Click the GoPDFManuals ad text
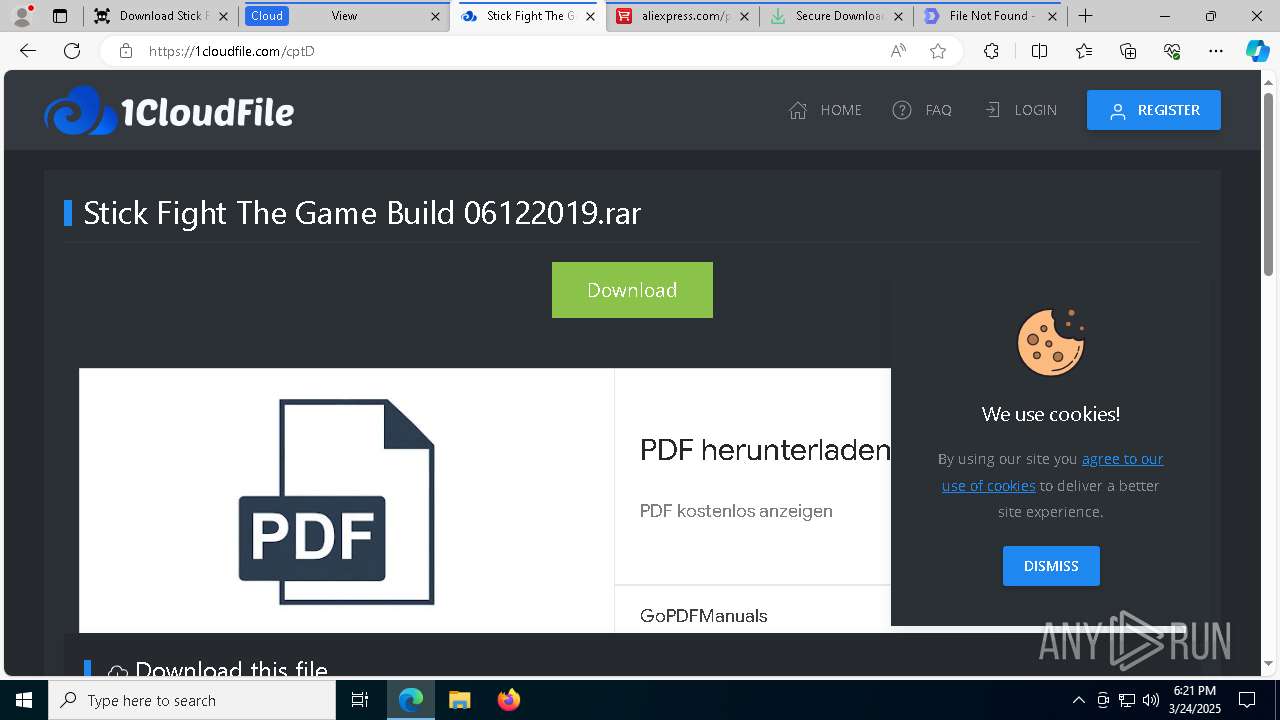The image size is (1280, 720). click(704, 616)
